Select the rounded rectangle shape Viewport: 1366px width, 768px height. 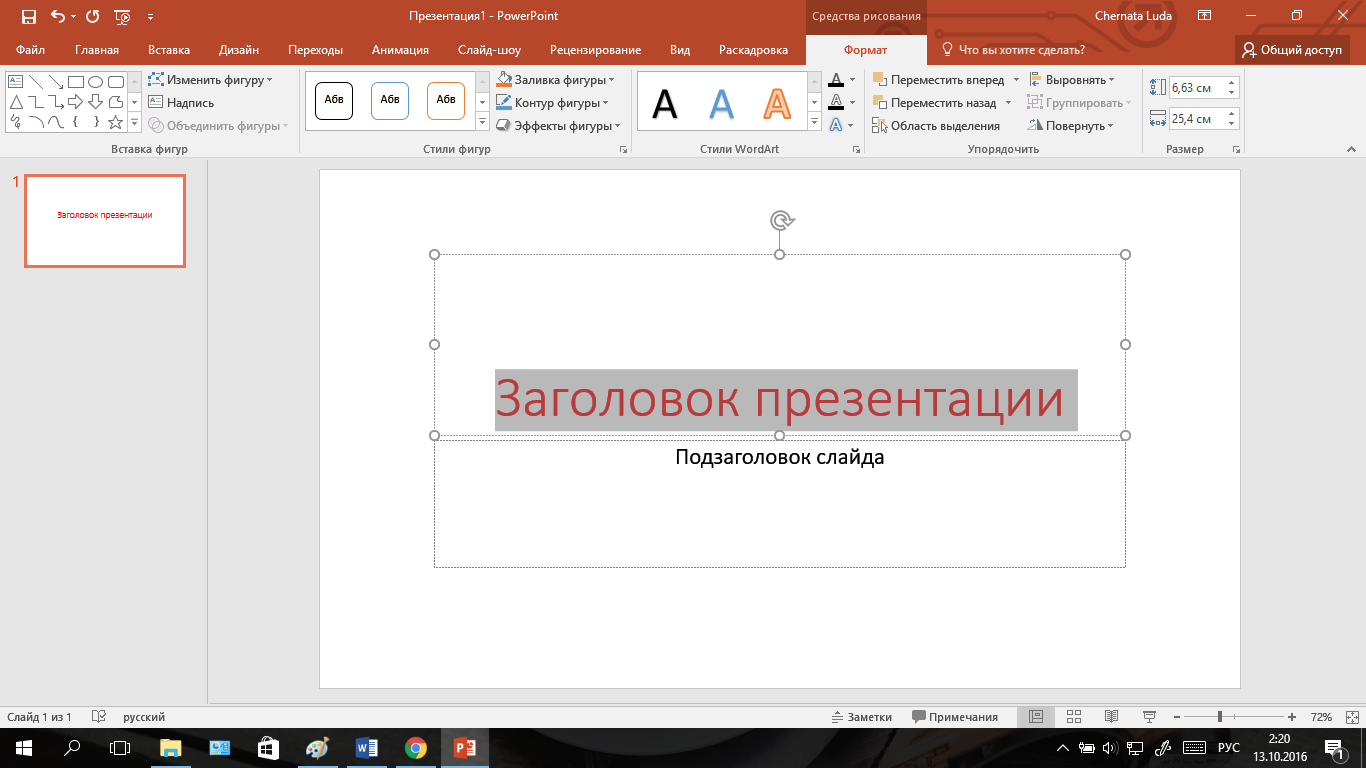click(x=116, y=82)
